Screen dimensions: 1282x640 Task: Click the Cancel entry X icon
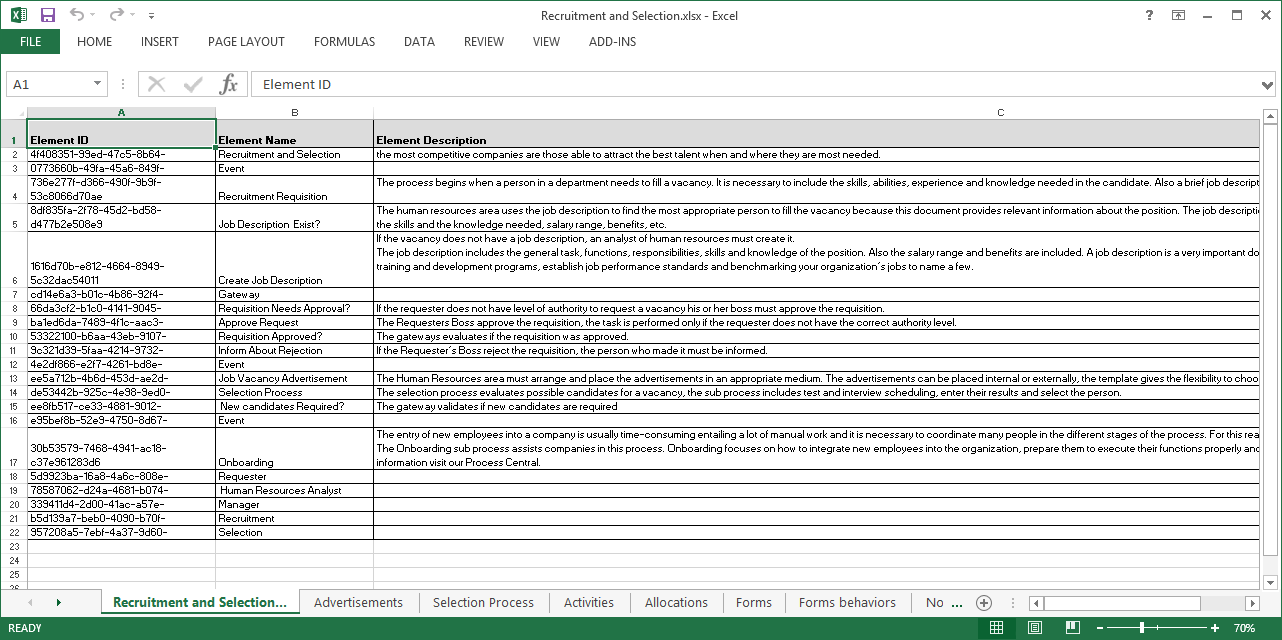157,85
